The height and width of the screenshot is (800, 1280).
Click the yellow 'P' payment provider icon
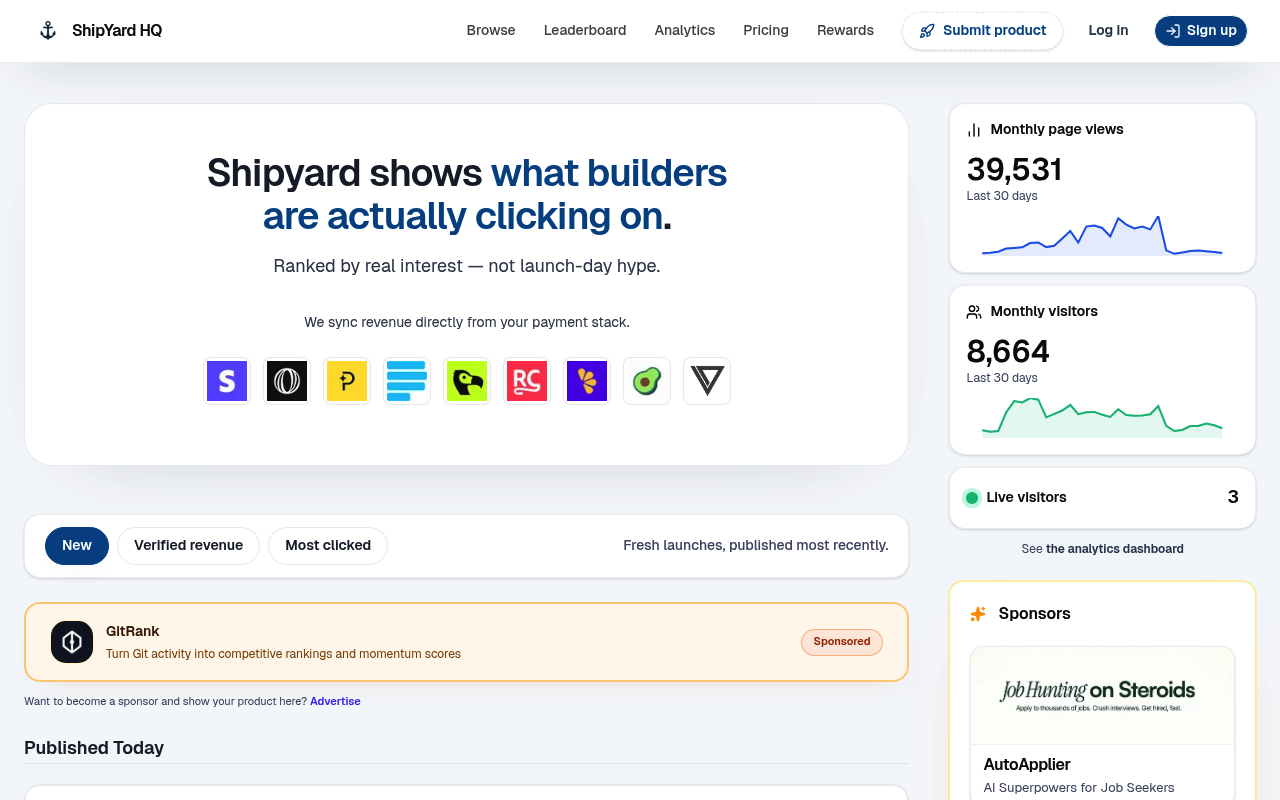(x=347, y=381)
